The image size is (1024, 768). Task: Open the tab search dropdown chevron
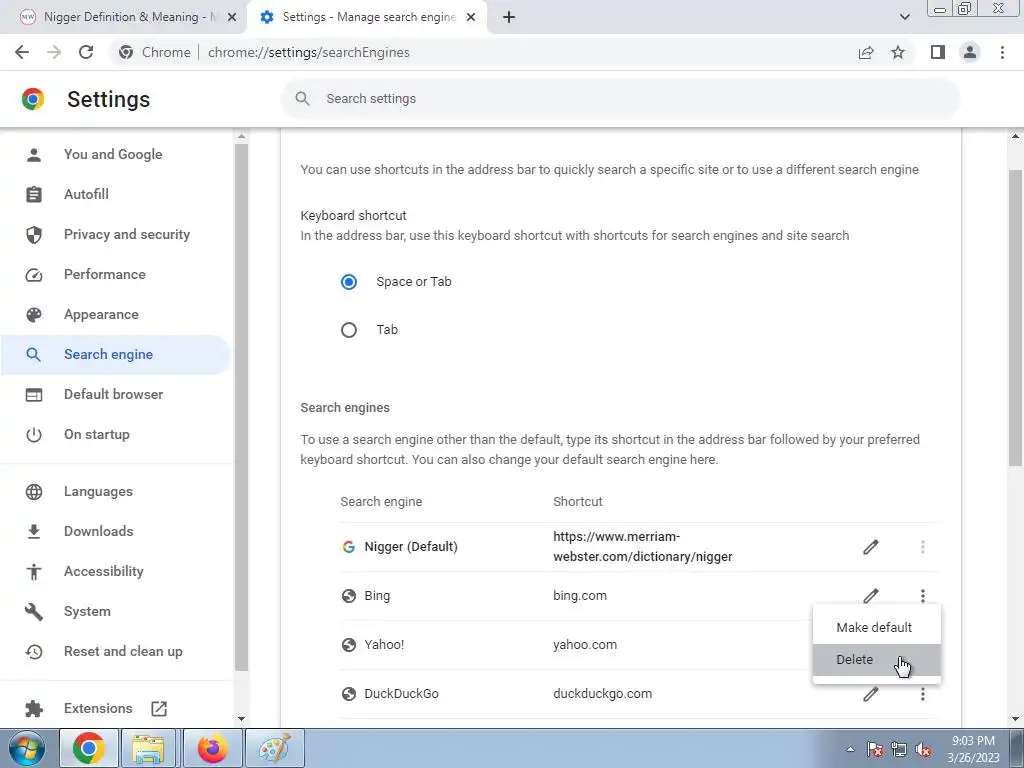coord(904,17)
